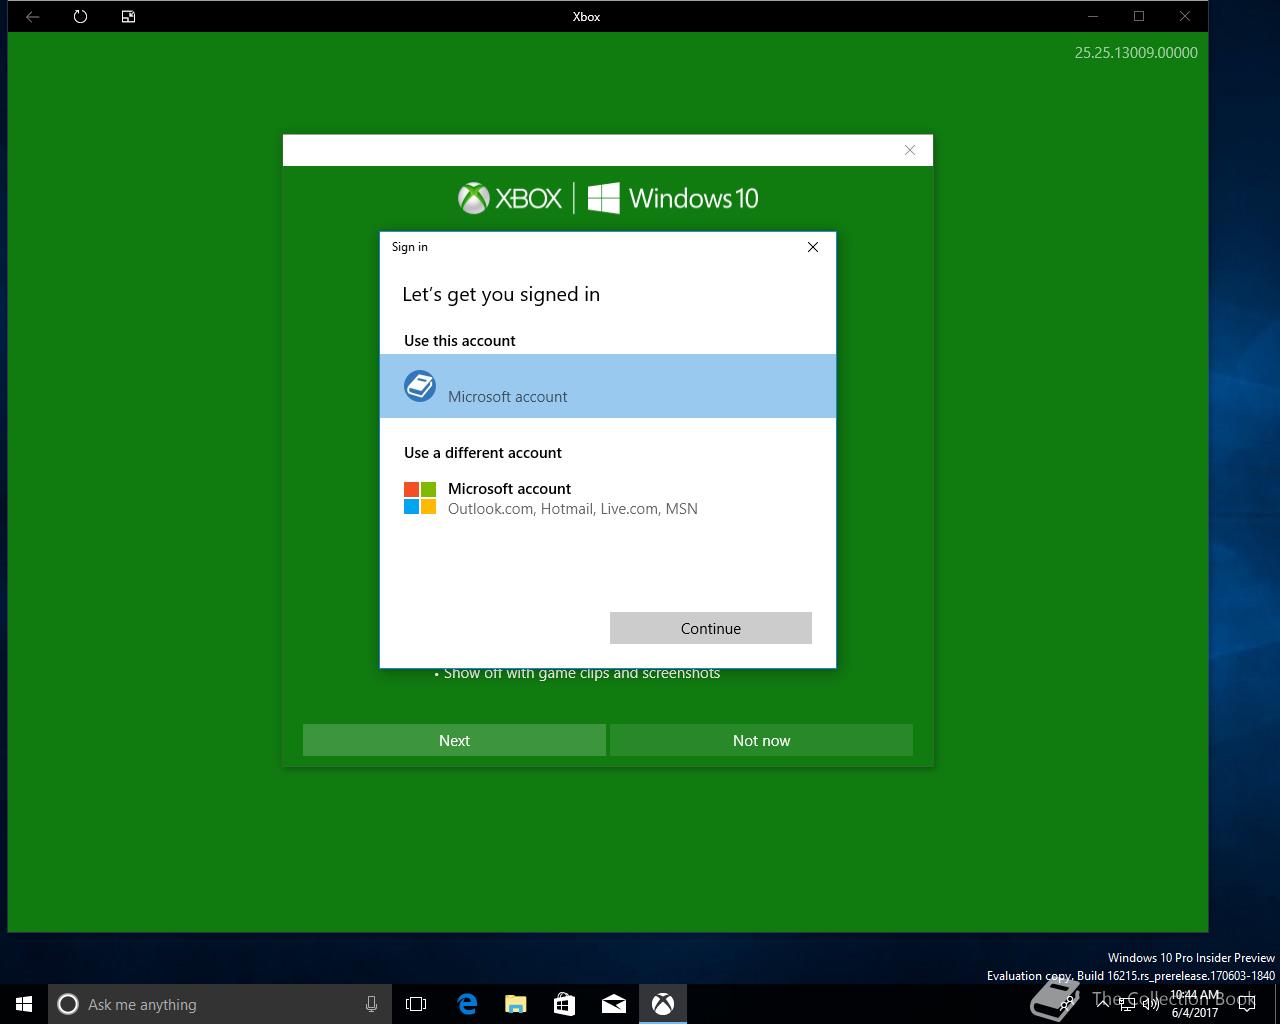Click the Cortana microphone icon
This screenshot has height=1024, width=1280.
point(371,1004)
